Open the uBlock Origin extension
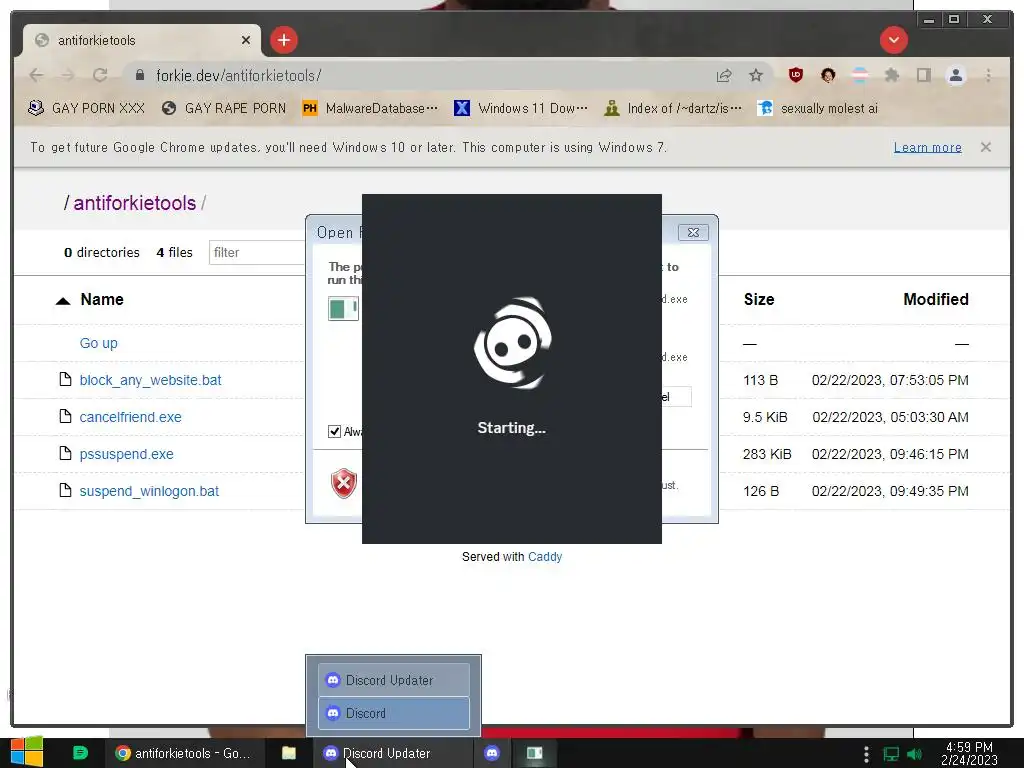The width and height of the screenshot is (1024, 768). [x=795, y=75]
